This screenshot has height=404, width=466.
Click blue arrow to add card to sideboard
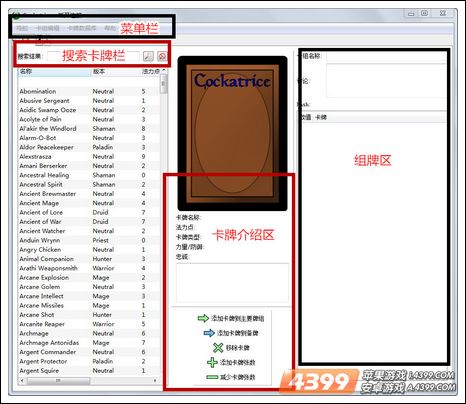coord(209,333)
